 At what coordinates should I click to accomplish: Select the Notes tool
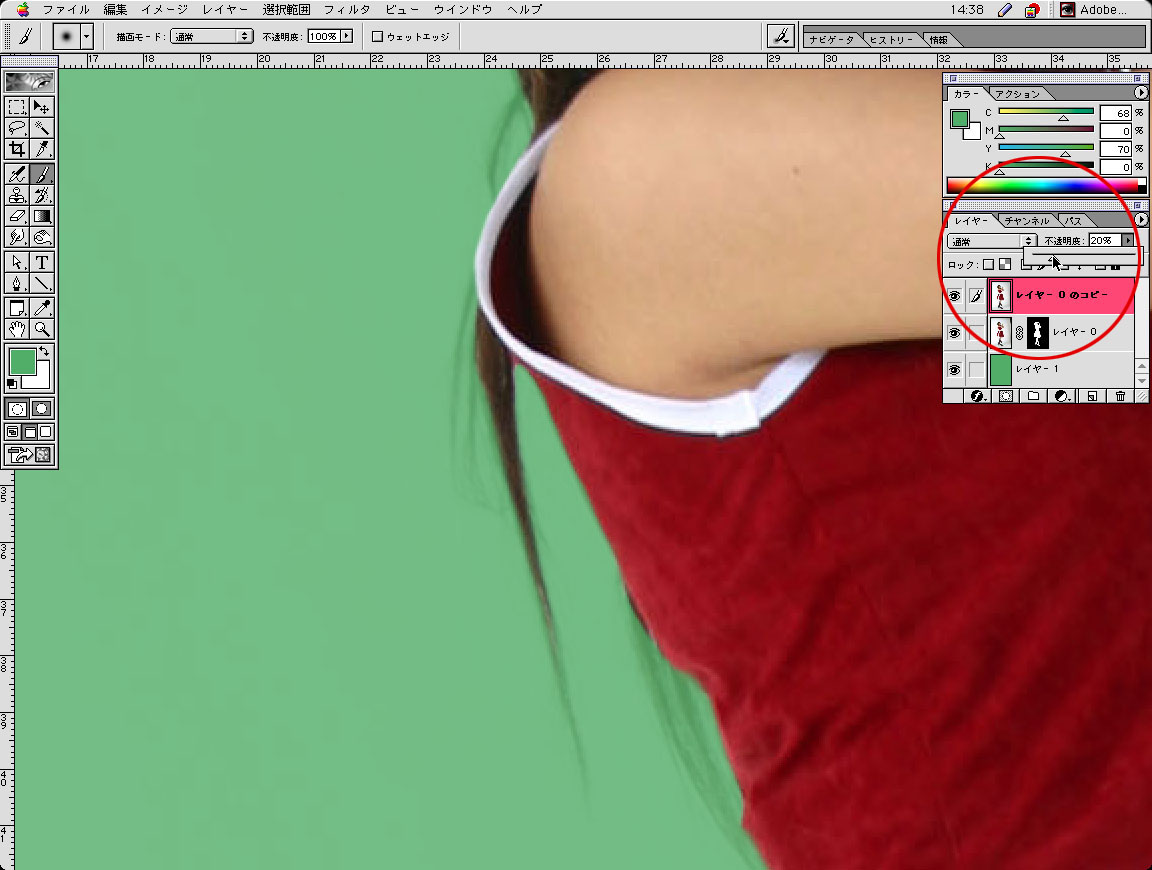(17, 308)
